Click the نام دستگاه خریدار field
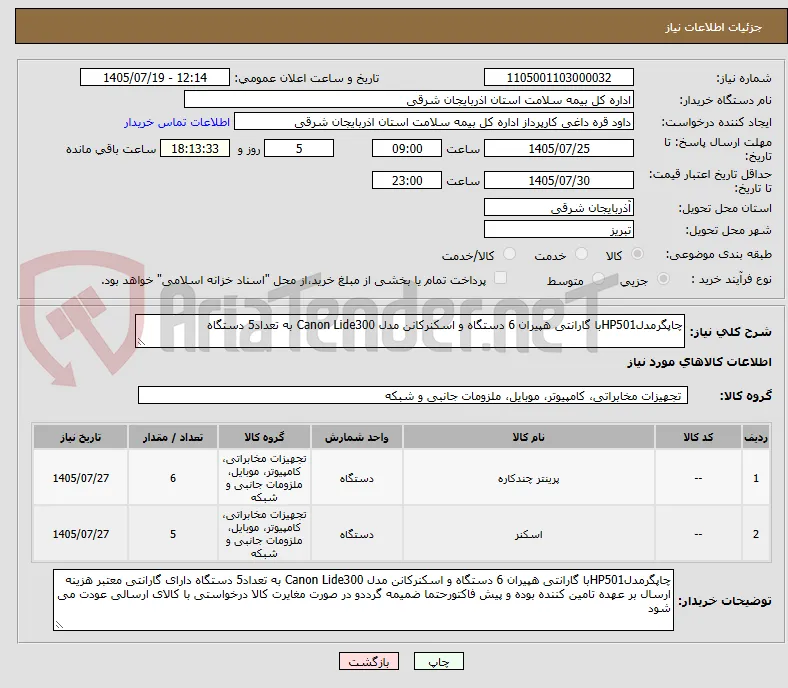The width and height of the screenshot is (788, 688). (x=409, y=100)
